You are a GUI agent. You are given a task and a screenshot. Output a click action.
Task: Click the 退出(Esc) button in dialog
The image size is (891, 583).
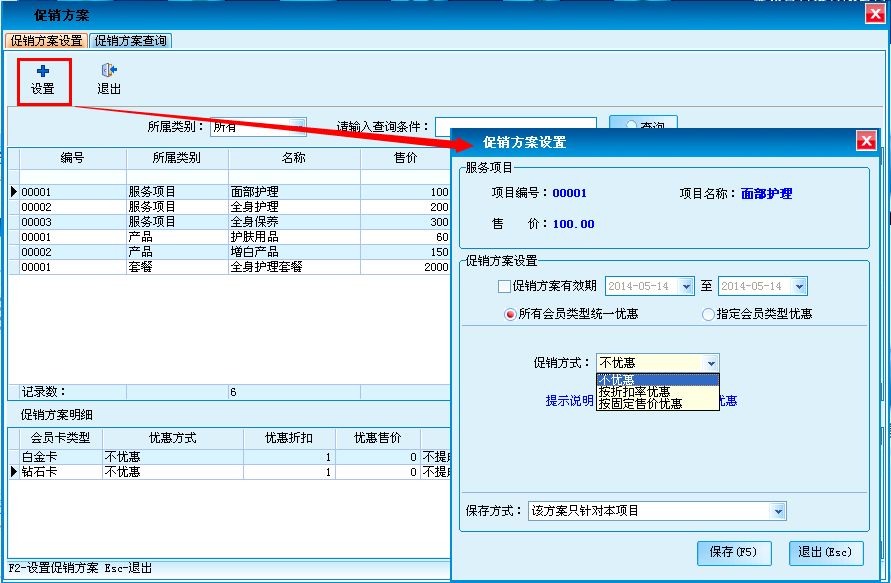(x=825, y=552)
